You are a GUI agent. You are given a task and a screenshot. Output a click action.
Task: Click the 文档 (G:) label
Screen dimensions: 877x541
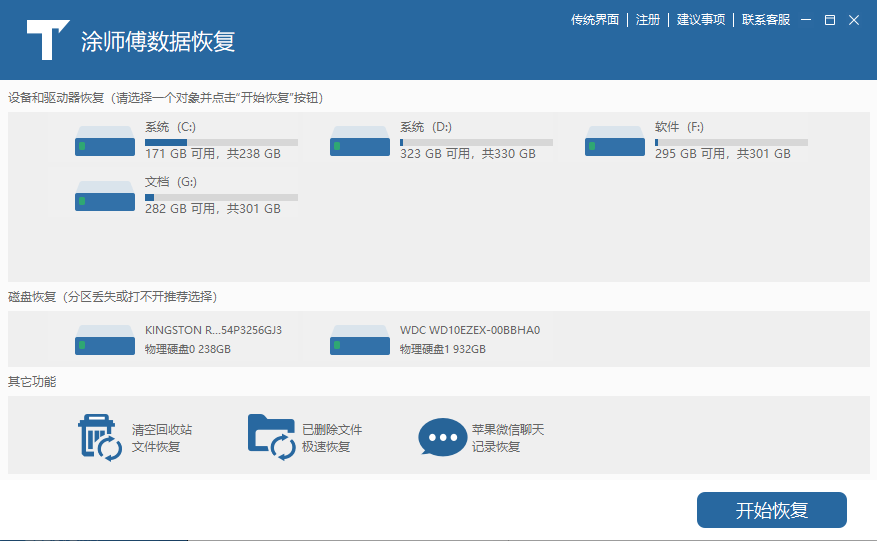(171, 182)
